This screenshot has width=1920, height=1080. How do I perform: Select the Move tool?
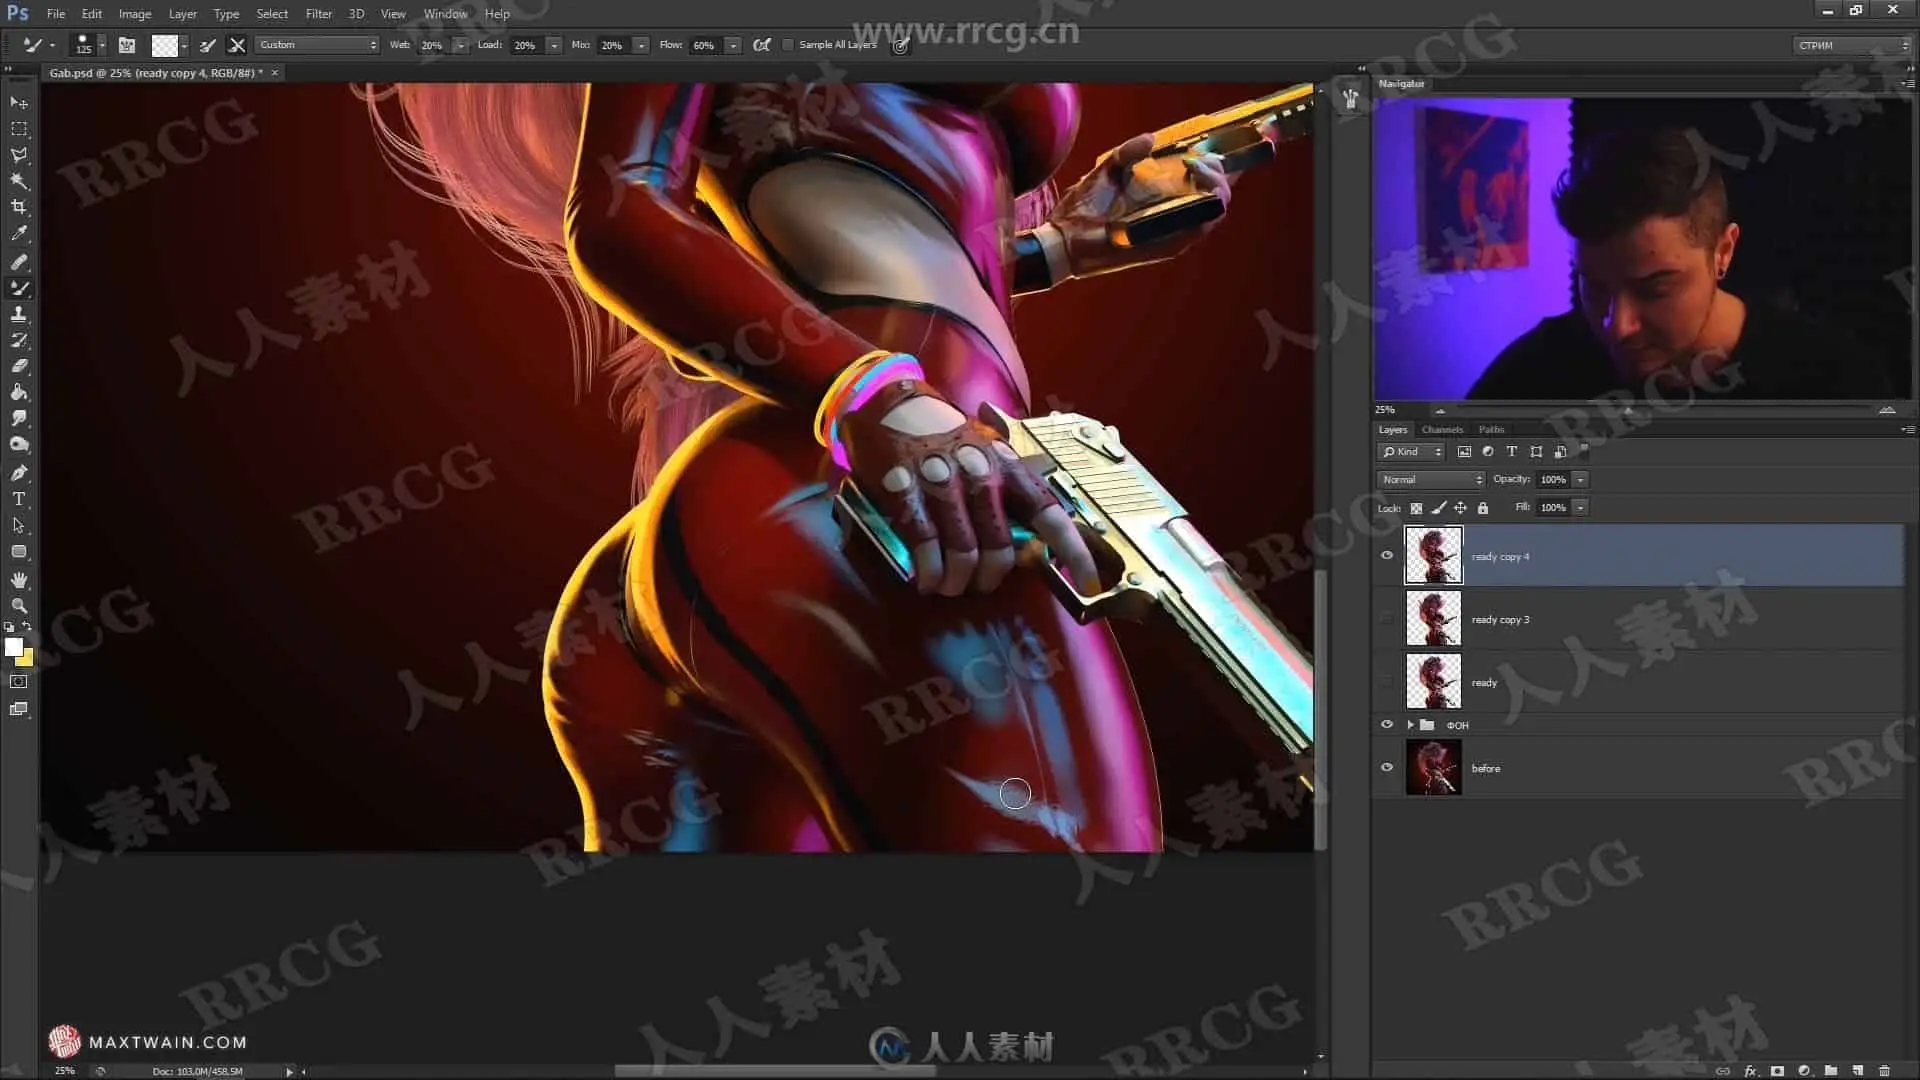[19, 103]
